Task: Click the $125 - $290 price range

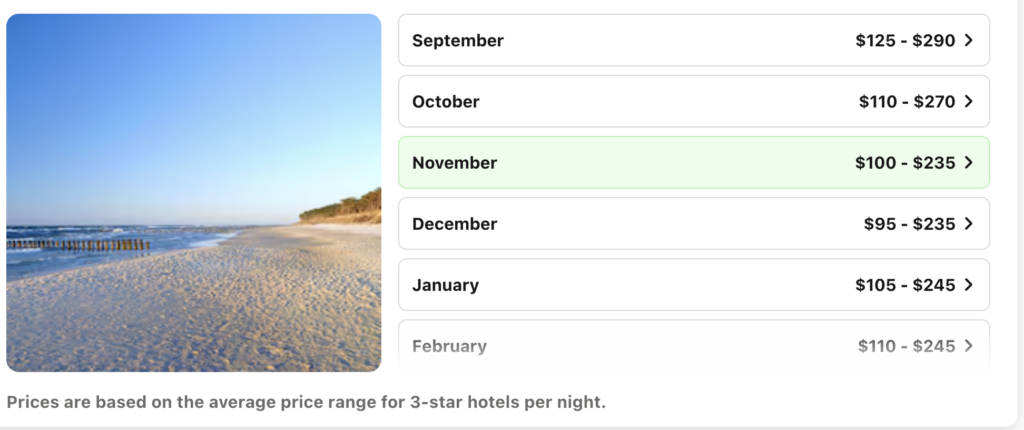Action: tap(905, 41)
